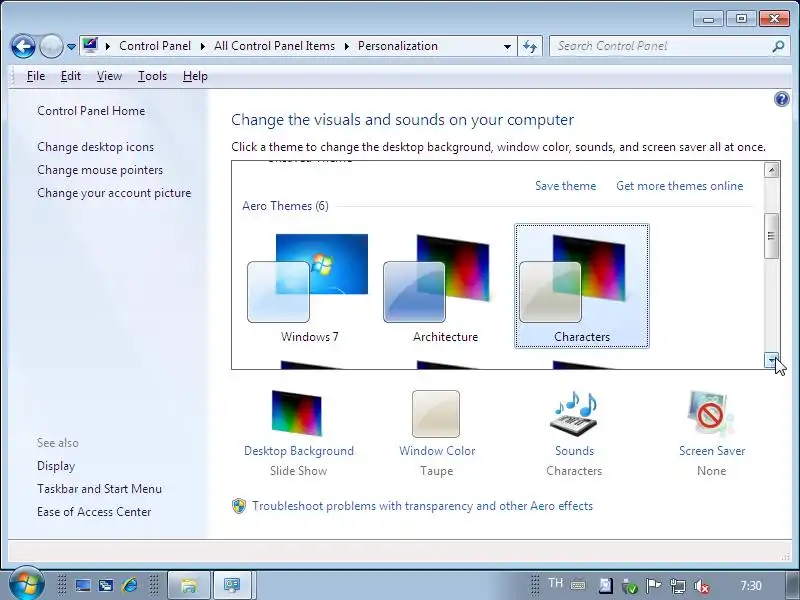Click the magnifier search icon
This screenshot has height=600, width=800.
pos(778,46)
